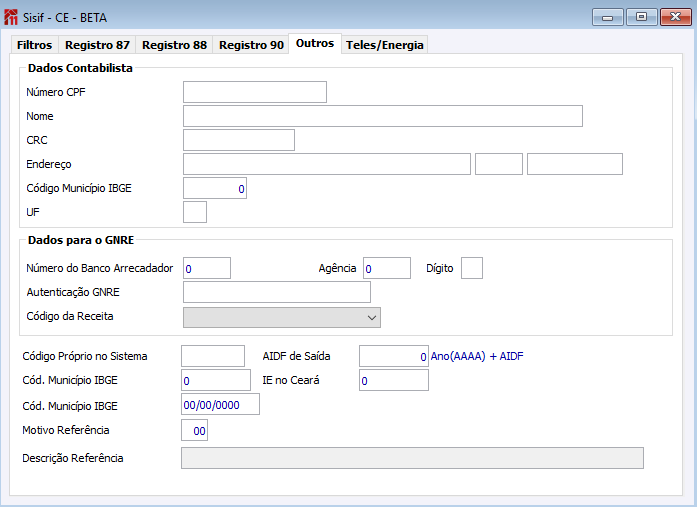Maximize the Sisif window
697x507 pixels.
click(641, 17)
